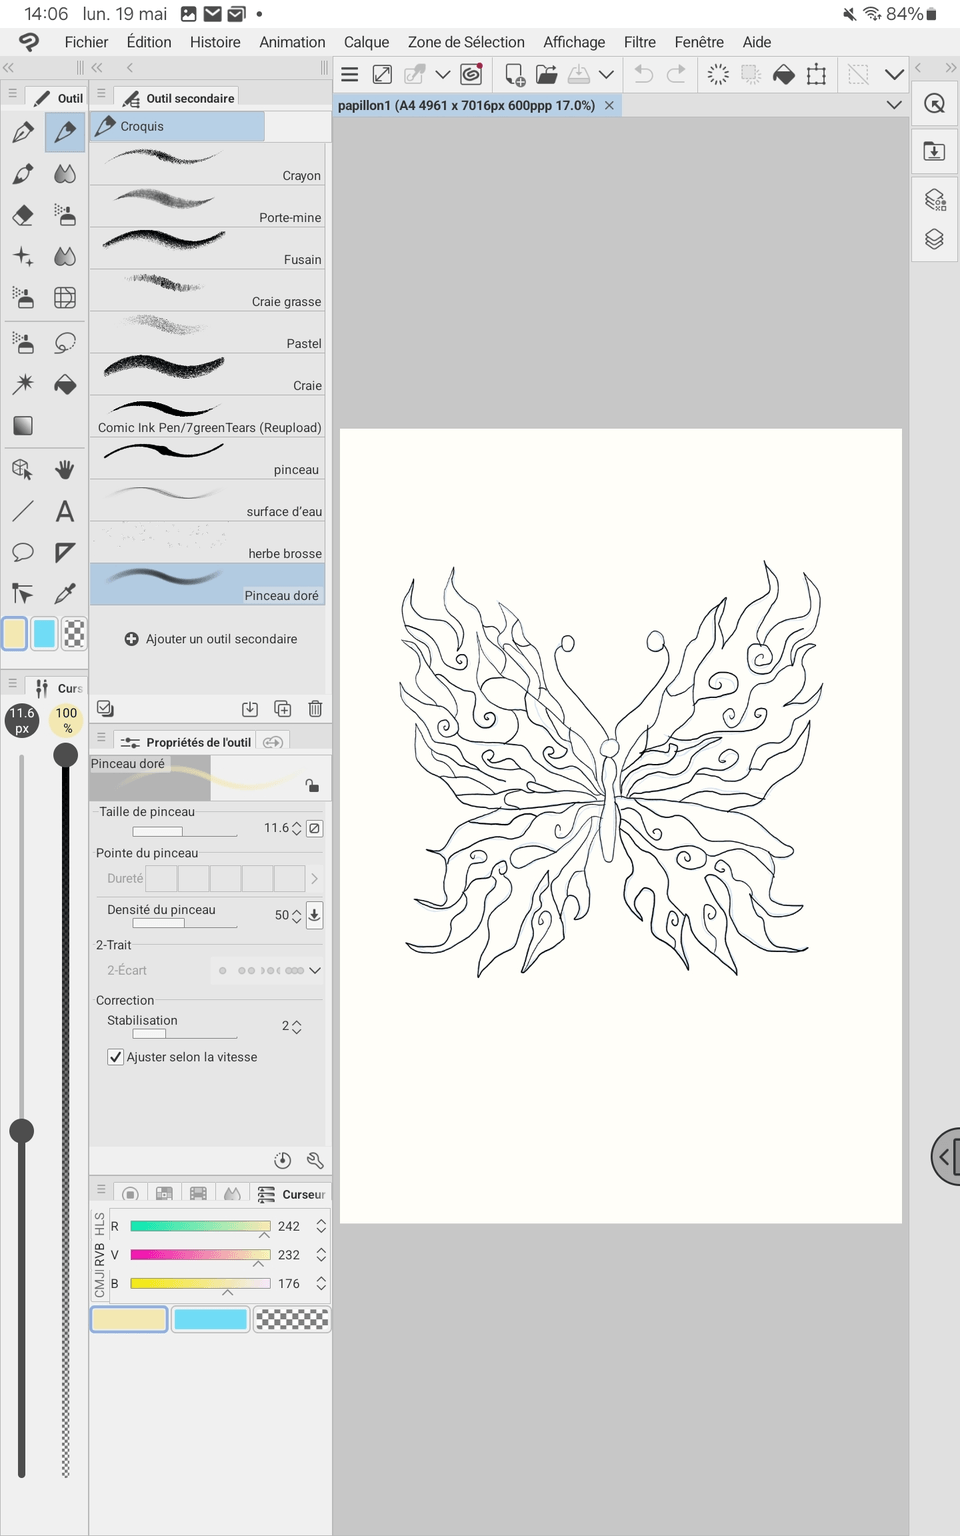Select the Gradient tool
The image size is (960, 1536).
point(23,426)
